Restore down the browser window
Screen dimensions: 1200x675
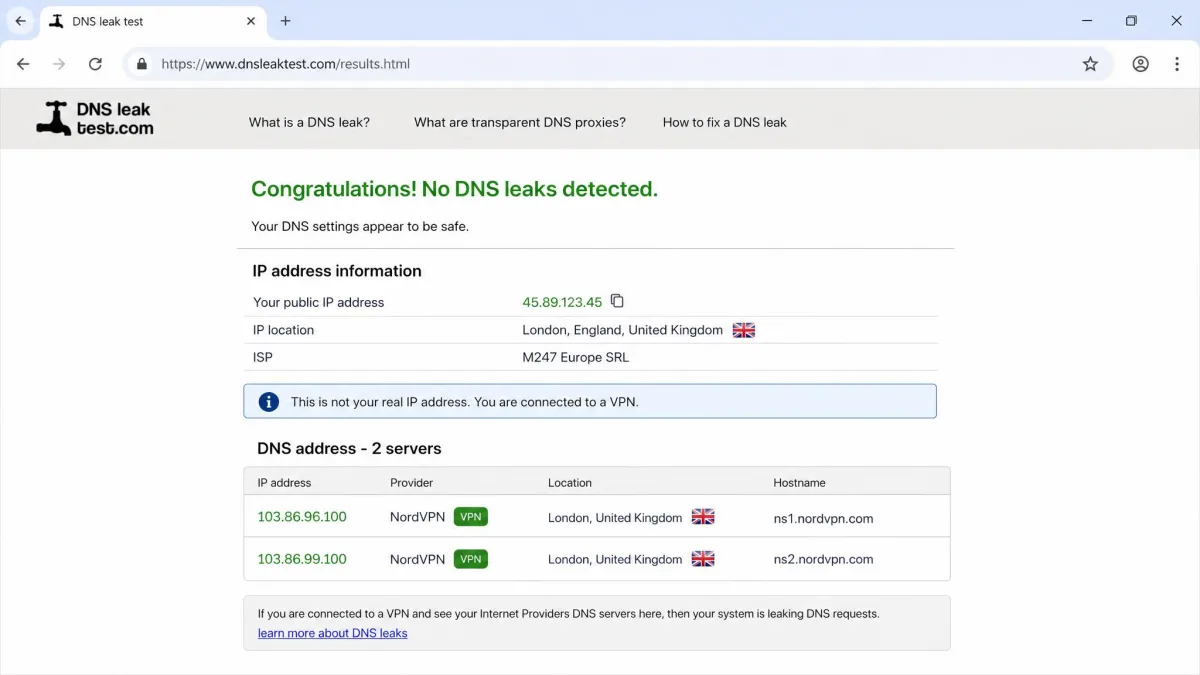(x=1131, y=21)
